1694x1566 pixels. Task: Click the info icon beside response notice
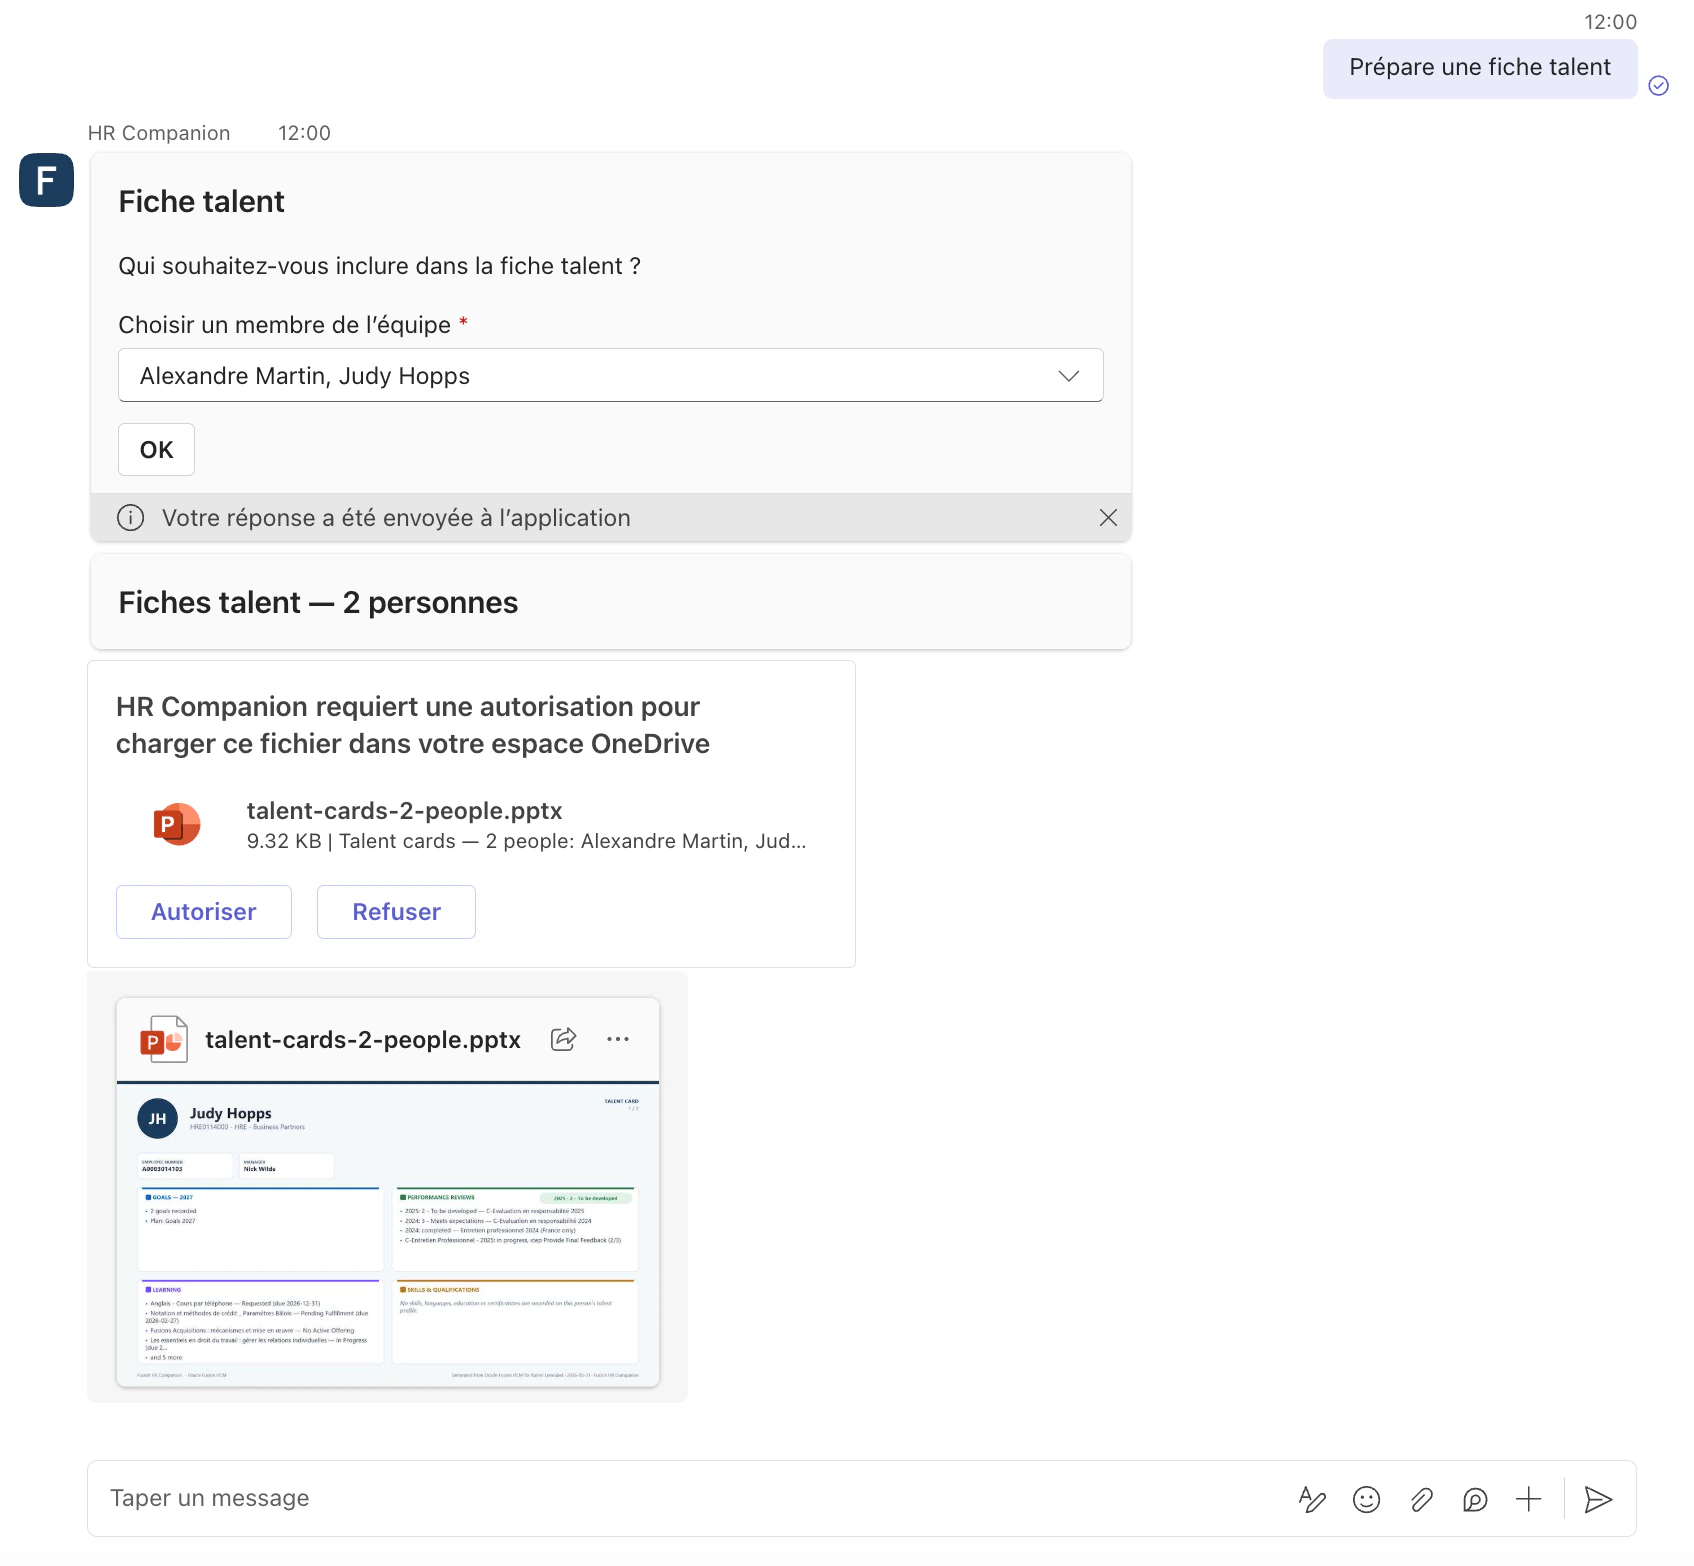(x=131, y=517)
